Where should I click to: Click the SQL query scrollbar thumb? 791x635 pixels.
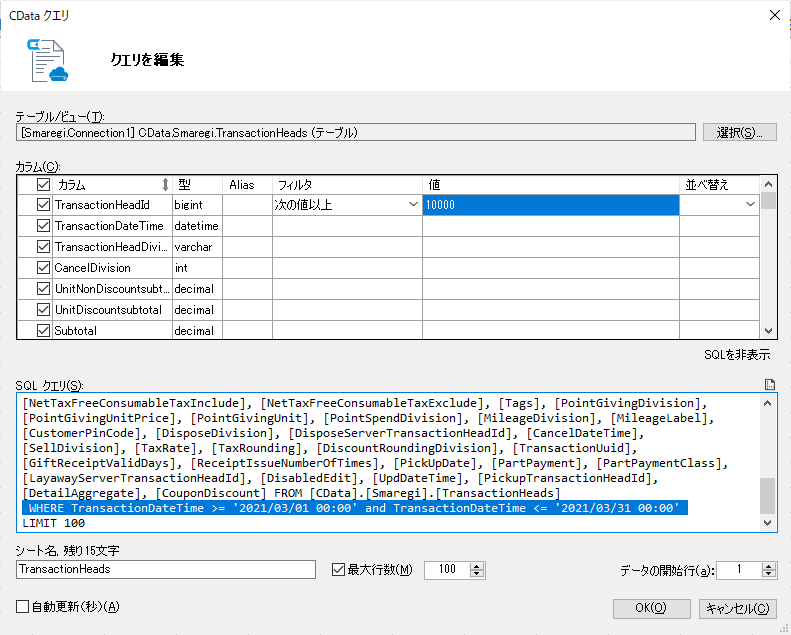click(767, 495)
